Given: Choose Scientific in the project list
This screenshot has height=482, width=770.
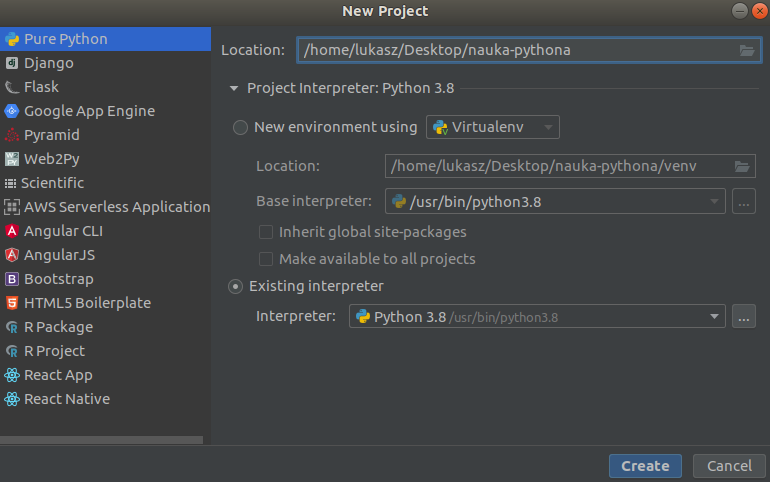Looking at the screenshot, I should click(54, 183).
